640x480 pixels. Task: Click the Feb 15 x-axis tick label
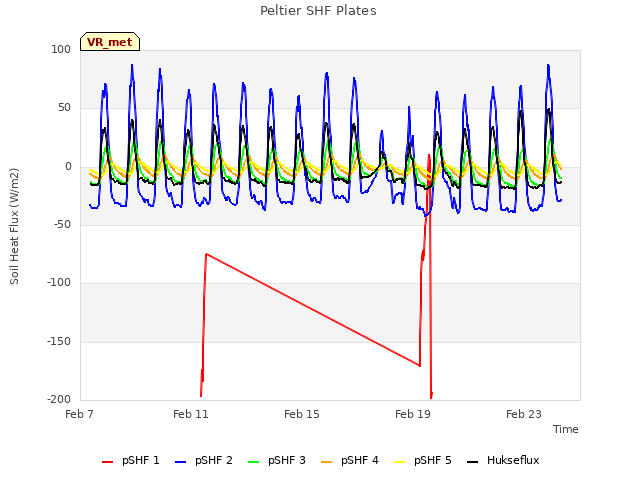[x=302, y=414]
